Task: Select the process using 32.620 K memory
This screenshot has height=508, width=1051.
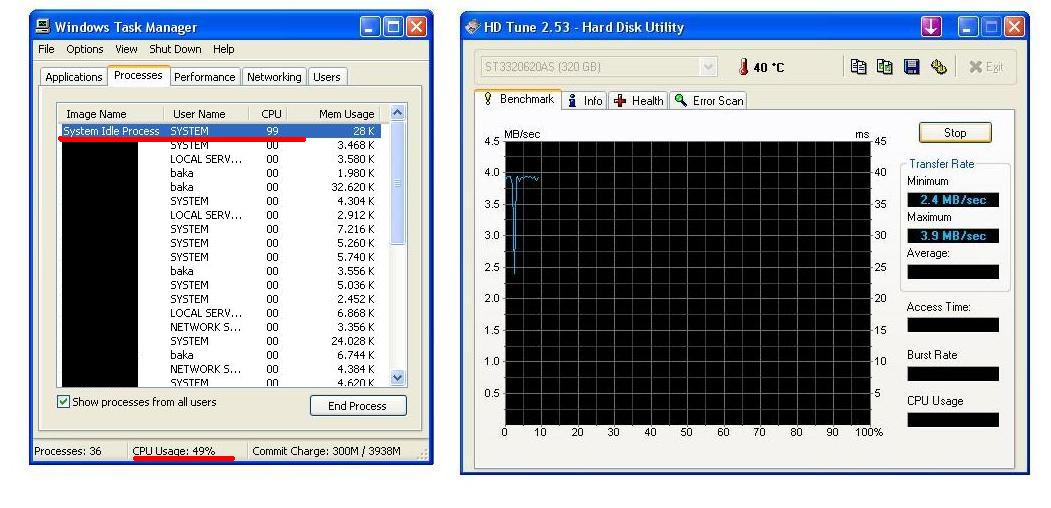Action: point(221,187)
